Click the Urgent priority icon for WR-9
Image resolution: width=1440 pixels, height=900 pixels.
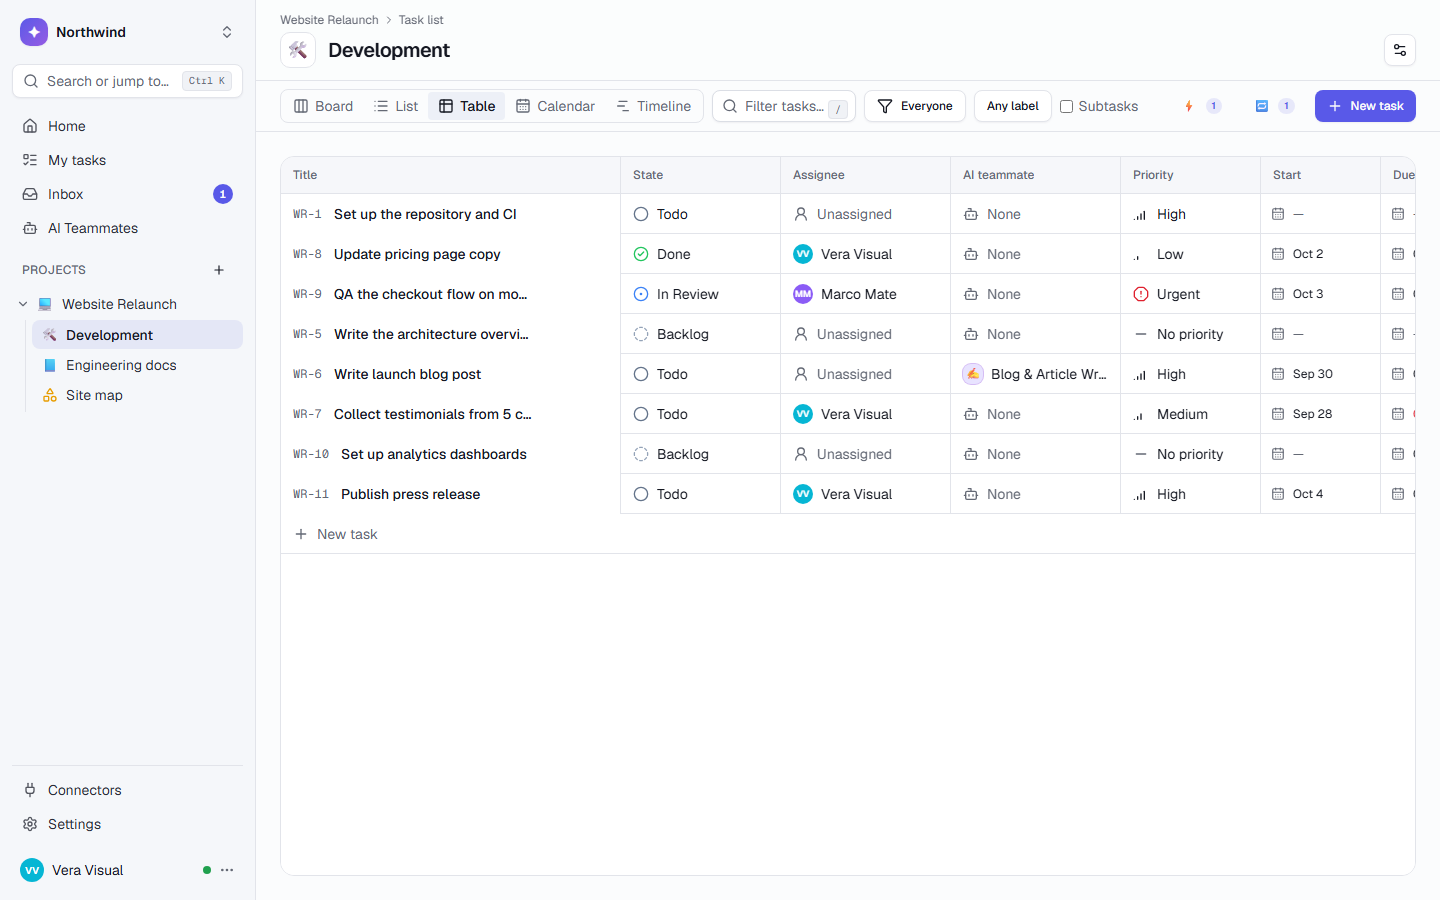pos(1141,294)
